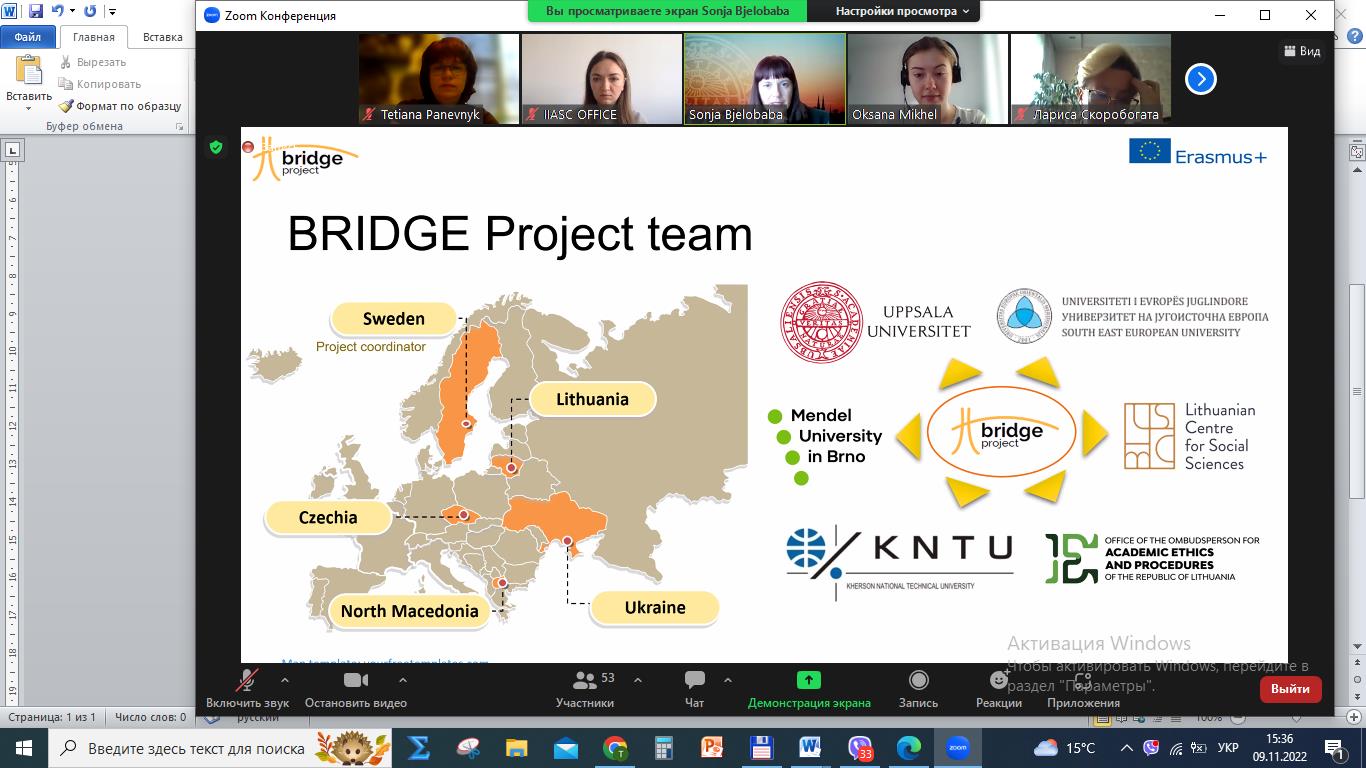Open the Реакции reactions menu

999,688
